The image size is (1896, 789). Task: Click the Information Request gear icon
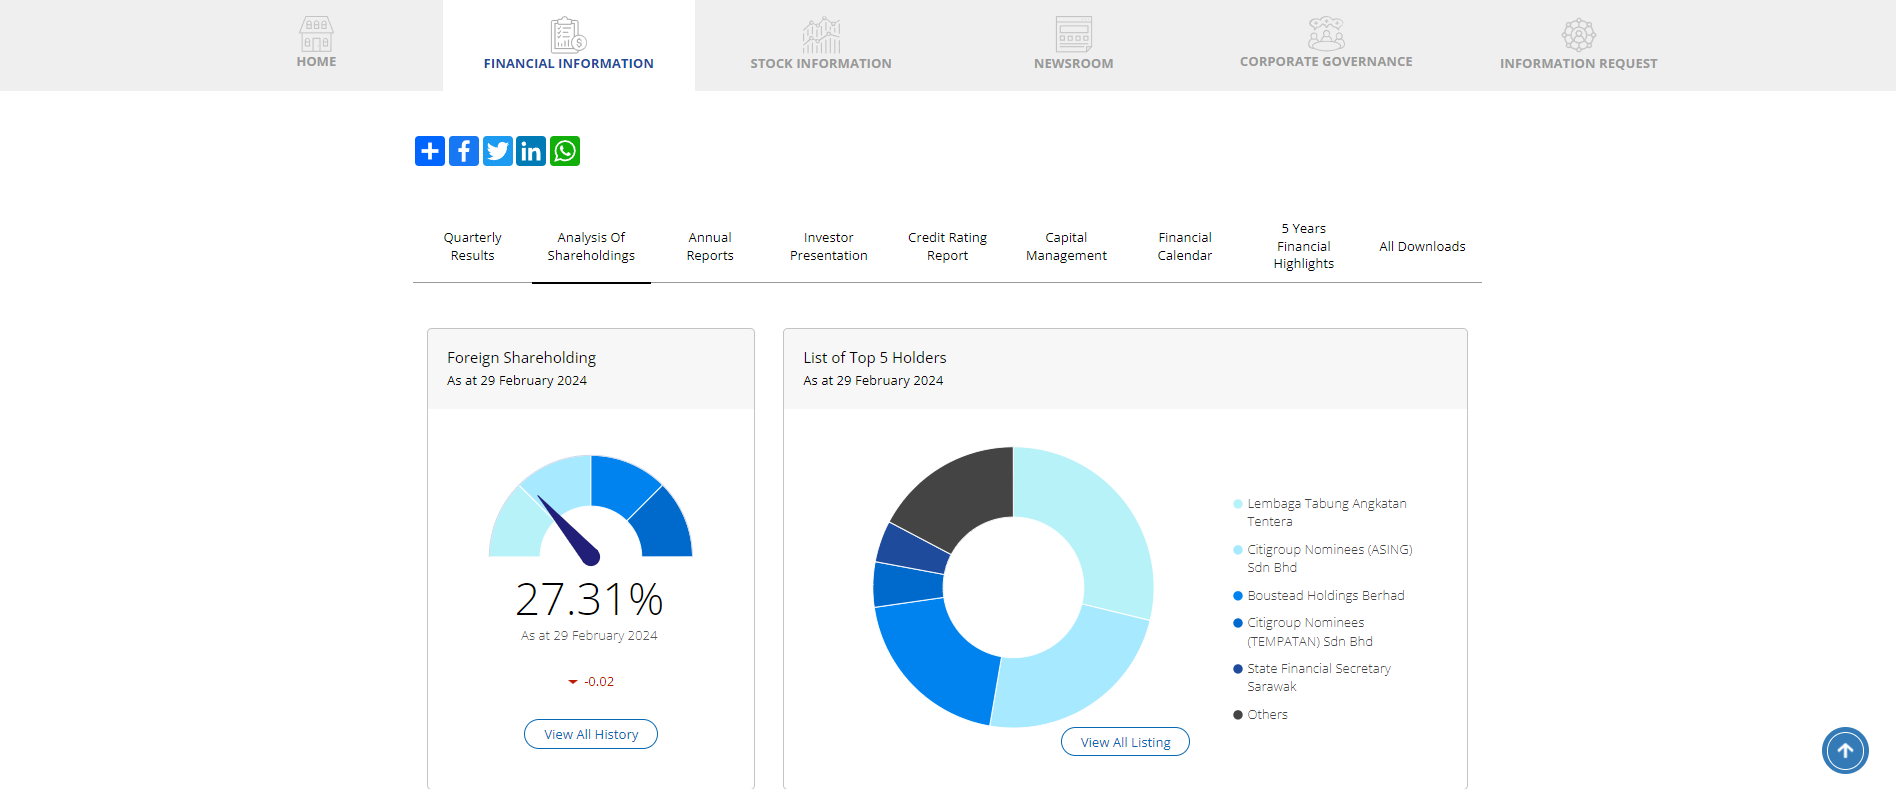coord(1579,35)
